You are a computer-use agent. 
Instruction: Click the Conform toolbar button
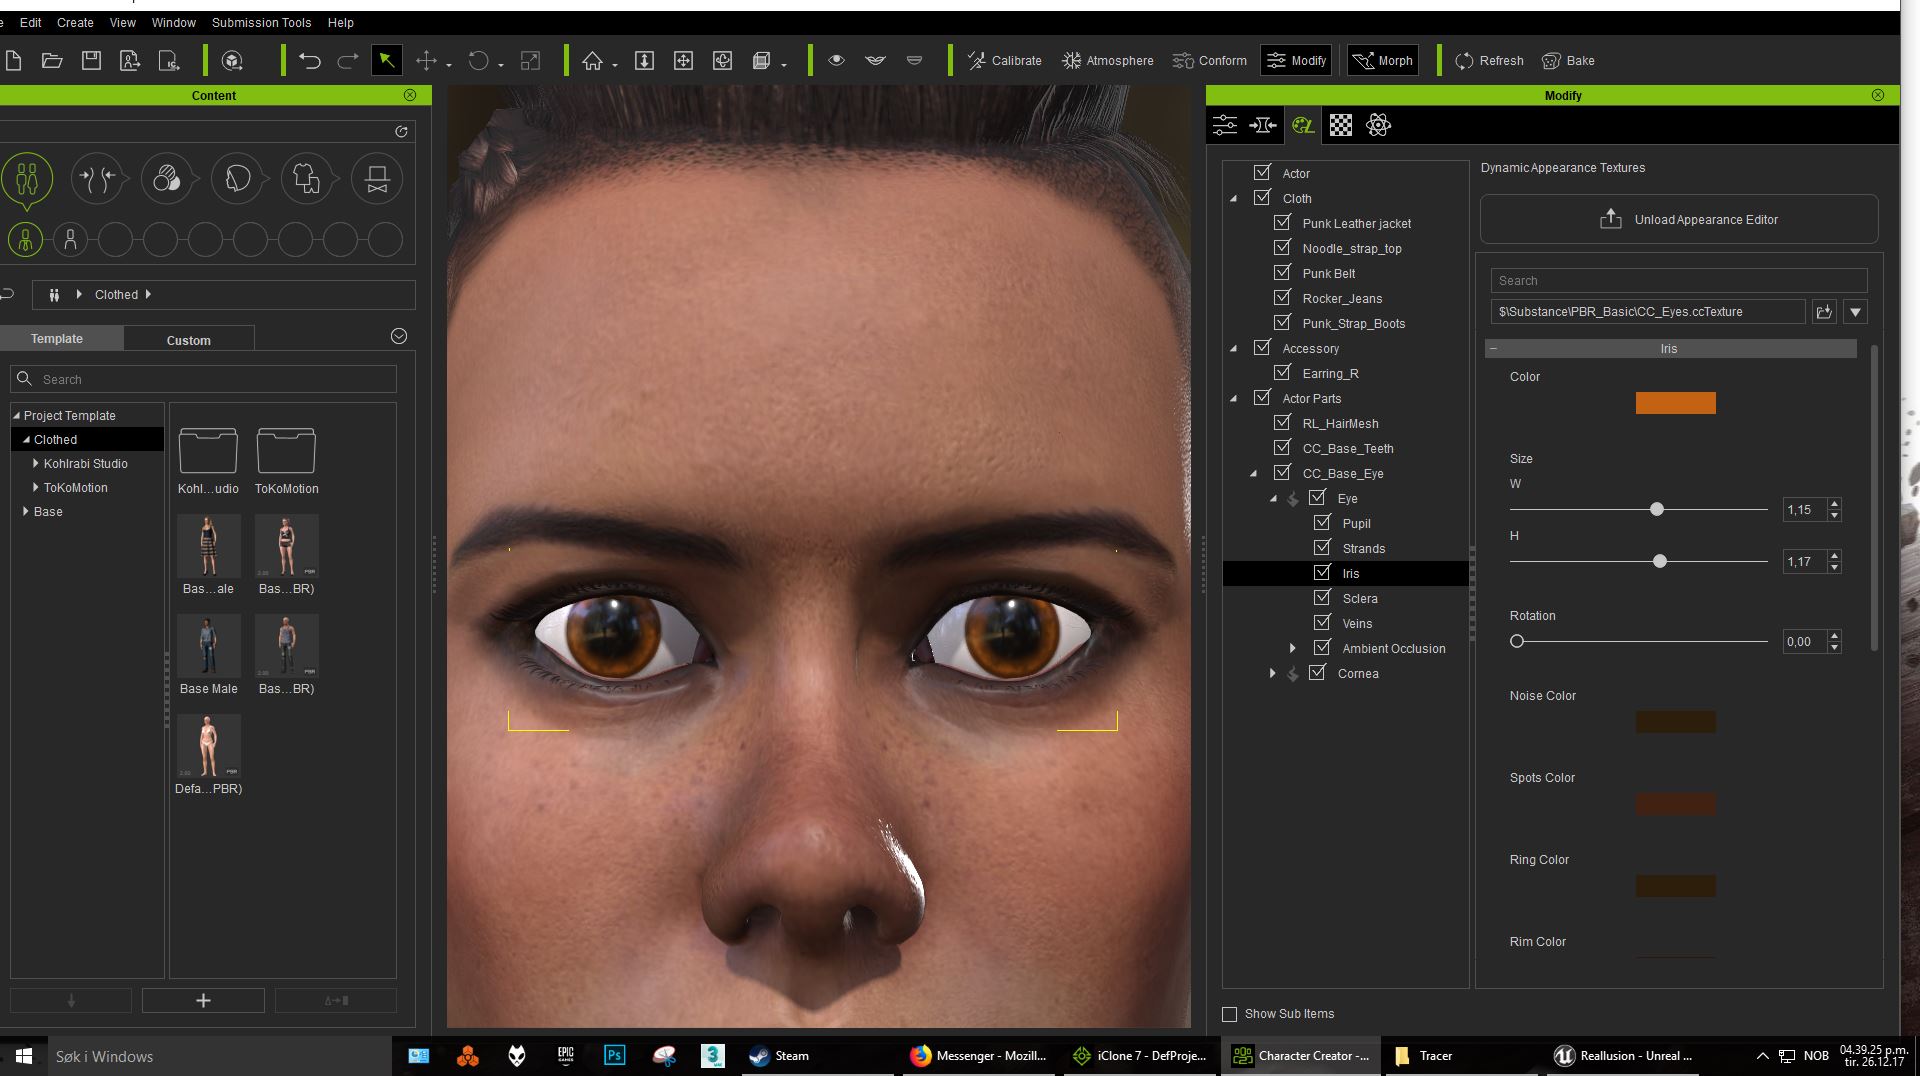tap(1209, 61)
